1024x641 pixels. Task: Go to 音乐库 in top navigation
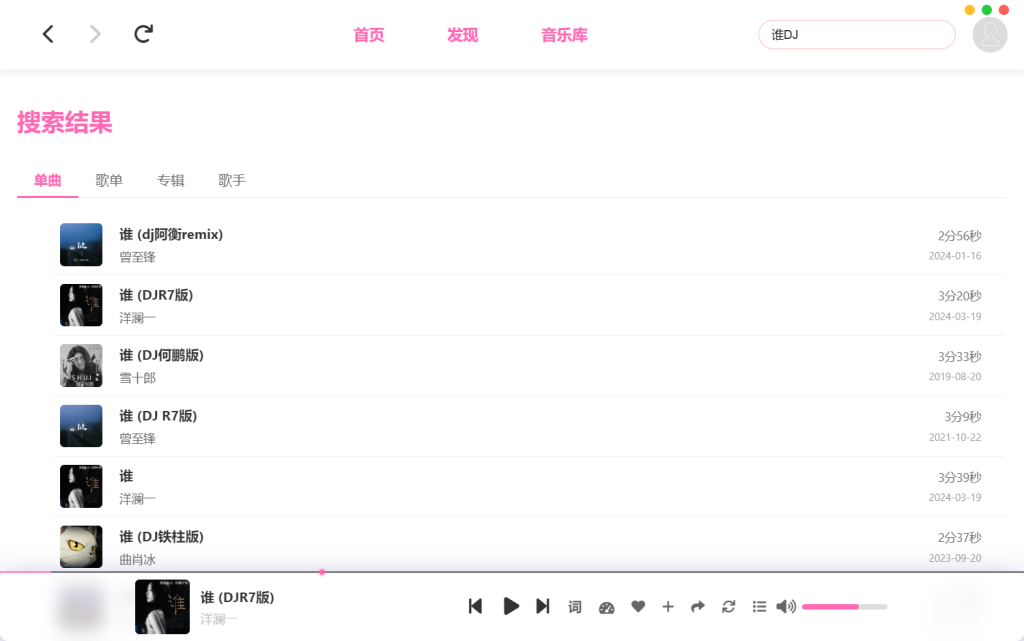click(564, 35)
